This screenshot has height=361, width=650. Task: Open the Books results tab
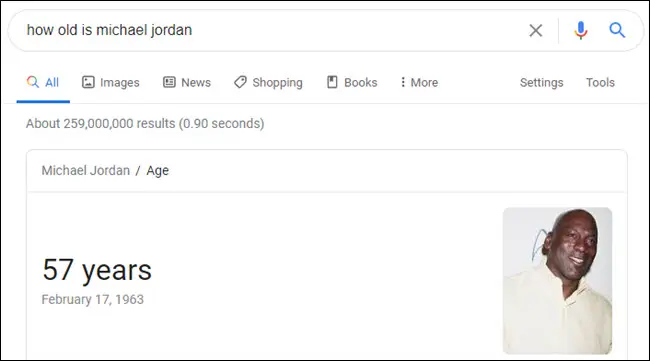[352, 82]
